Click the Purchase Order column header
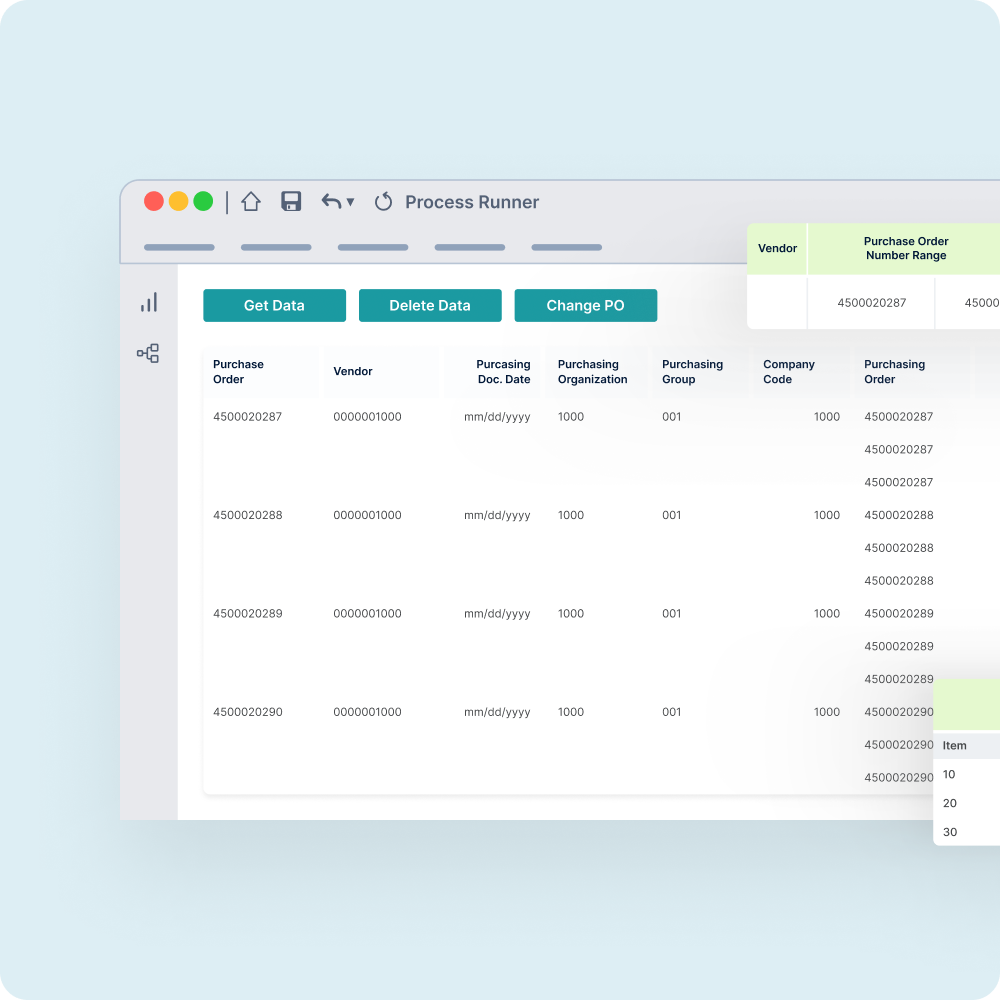Viewport: 1000px width, 1000px height. coord(240,371)
